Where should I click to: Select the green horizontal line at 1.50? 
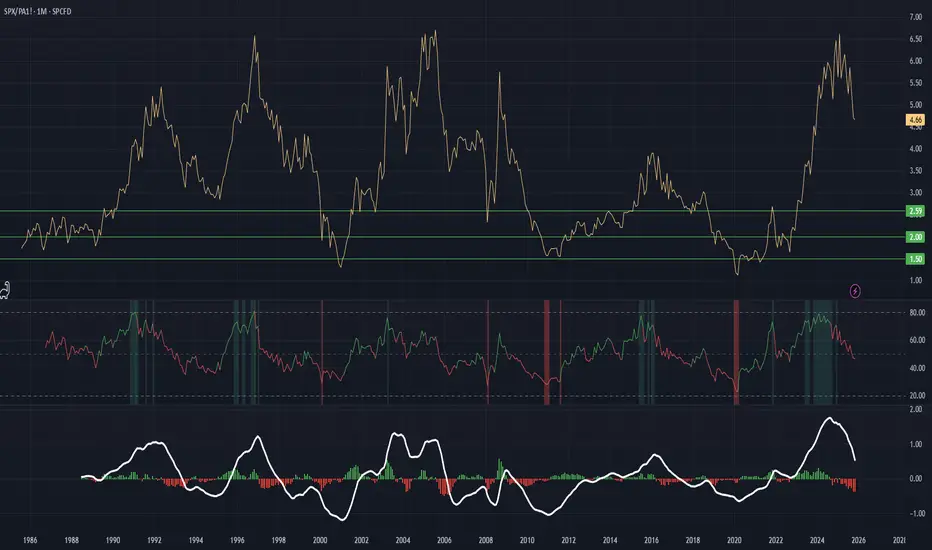452,259
